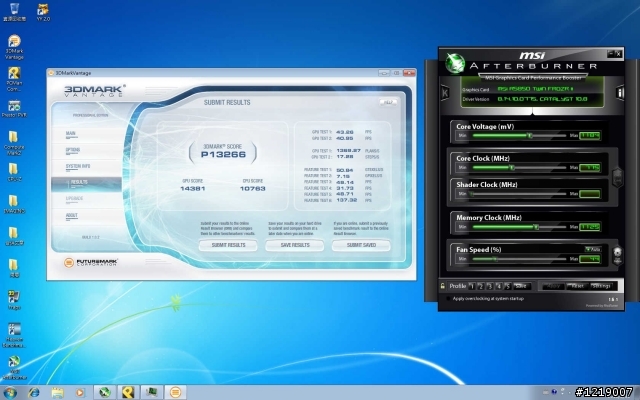Click the Fan Speed value field
The height and width of the screenshot is (400, 640).
(x=590, y=259)
